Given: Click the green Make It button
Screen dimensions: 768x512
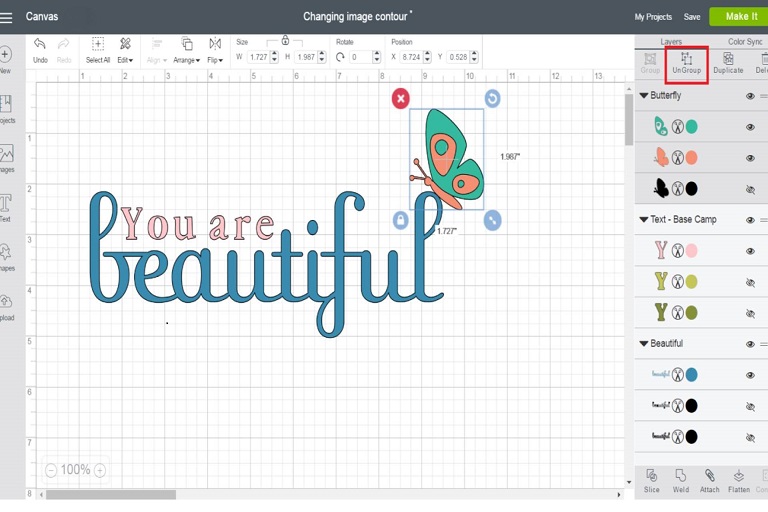Looking at the screenshot, I should pyautogui.click(x=740, y=16).
